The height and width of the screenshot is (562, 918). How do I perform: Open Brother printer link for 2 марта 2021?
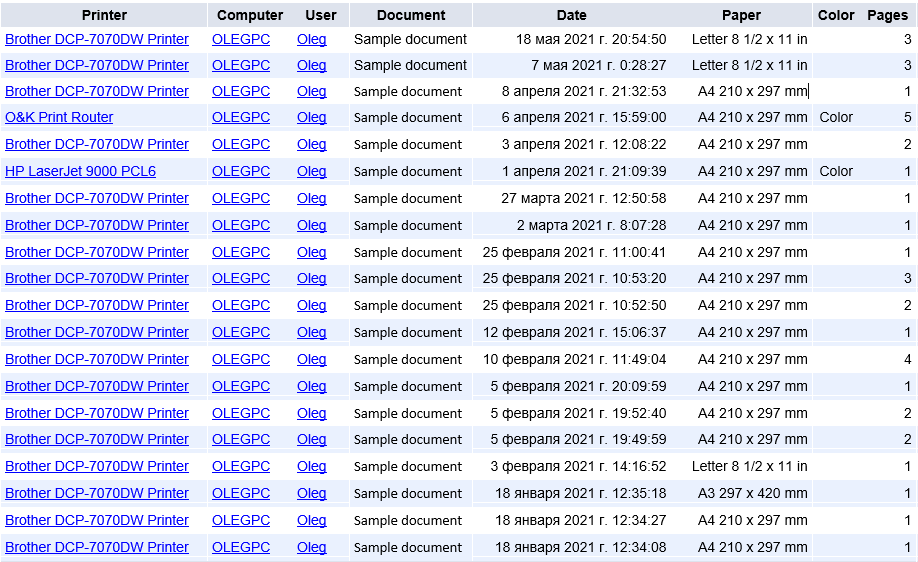pyautogui.click(x=97, y=225)
